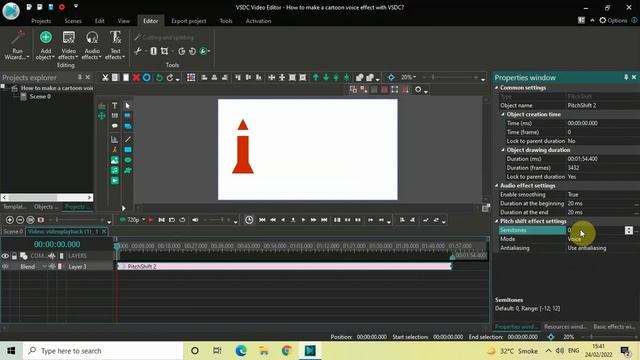Open the Video effects menu
Image resolution: width=640 pixels, height=360 pixels.
[x=69, y=45]
